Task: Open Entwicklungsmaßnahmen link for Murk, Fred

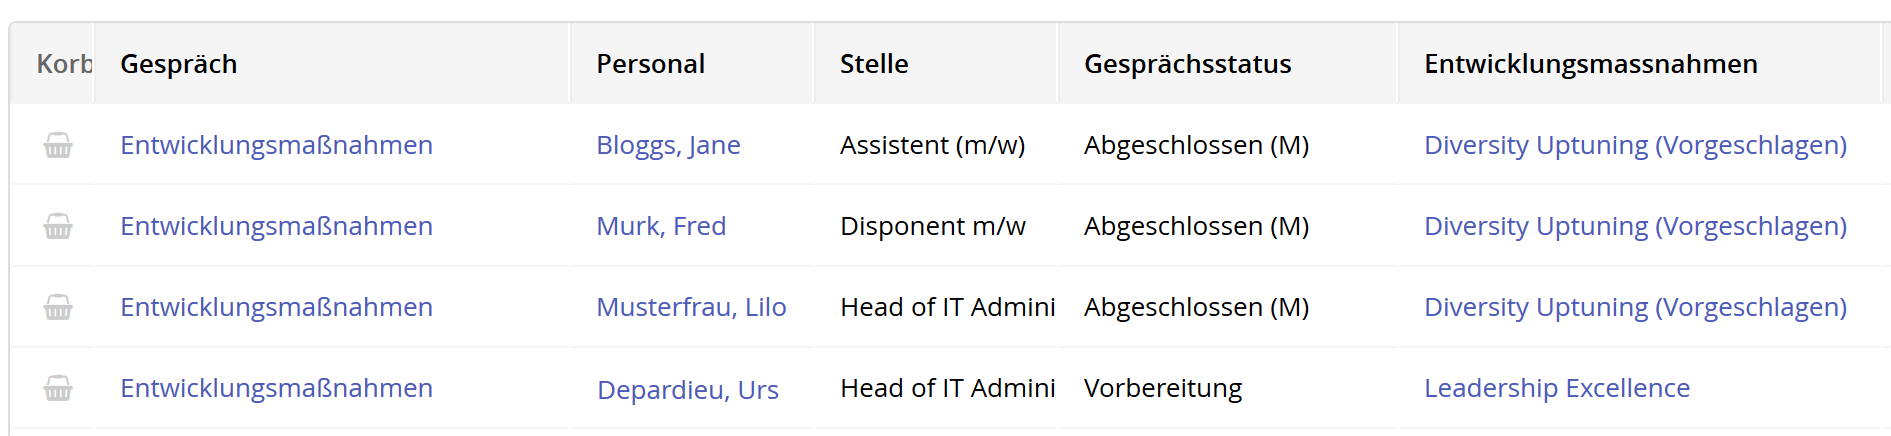Action: pyautogui.click(x=276, y=226)
